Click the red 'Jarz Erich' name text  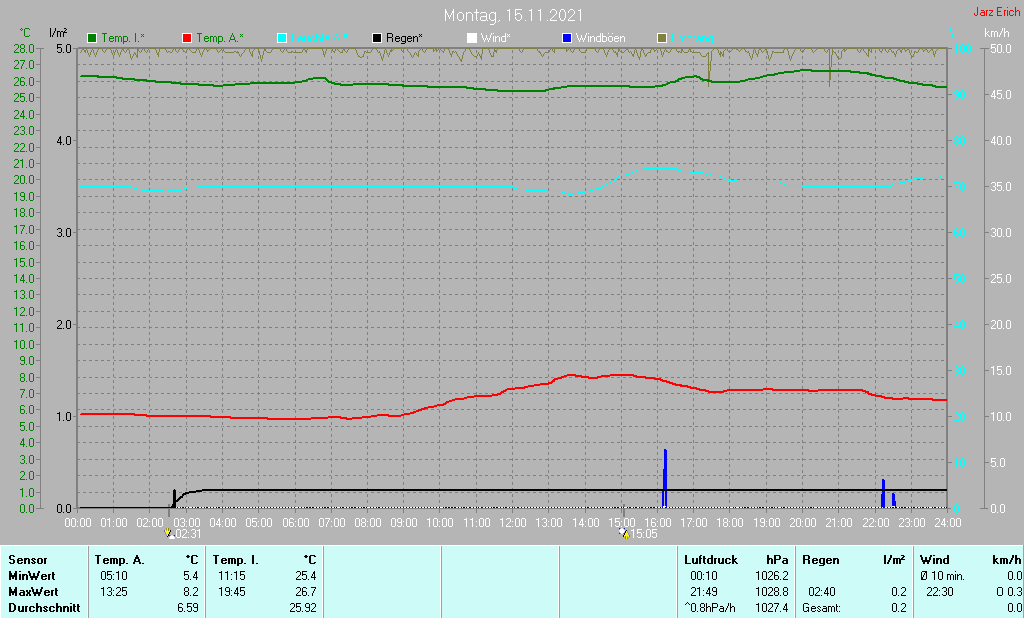[x=997, y=12]
